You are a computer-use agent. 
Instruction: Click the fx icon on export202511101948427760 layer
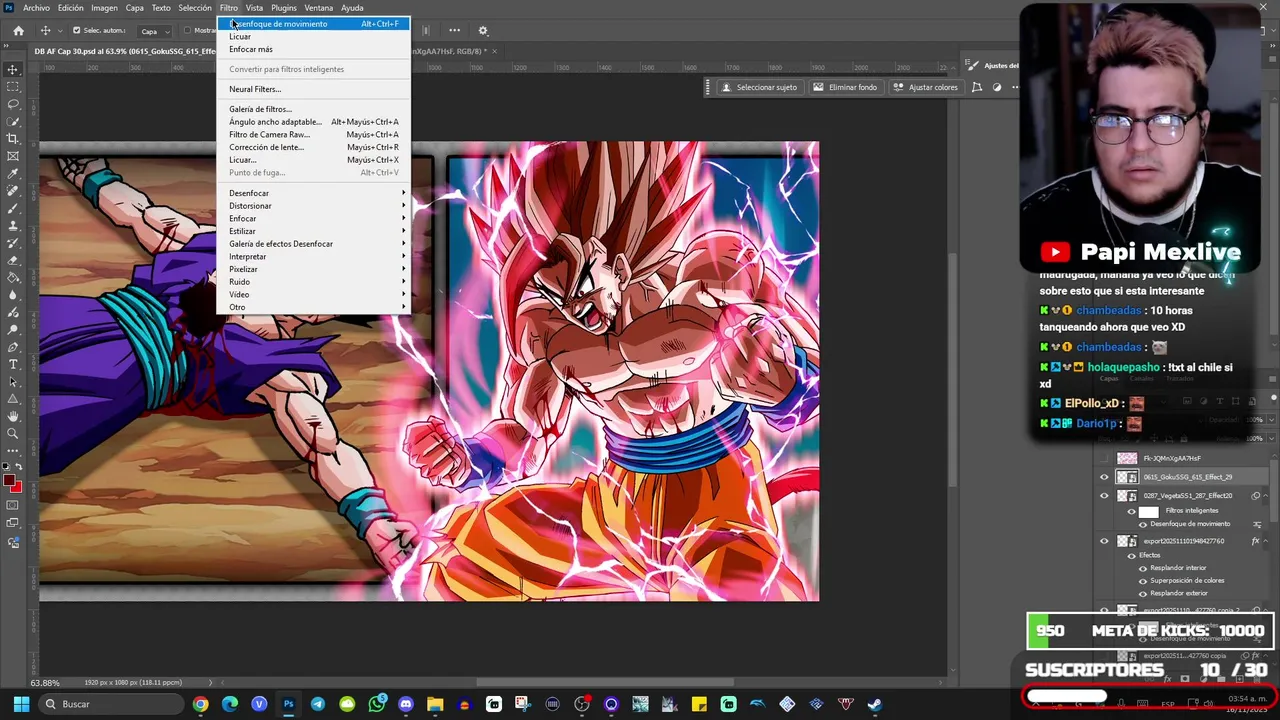(x=1256, y=541)
